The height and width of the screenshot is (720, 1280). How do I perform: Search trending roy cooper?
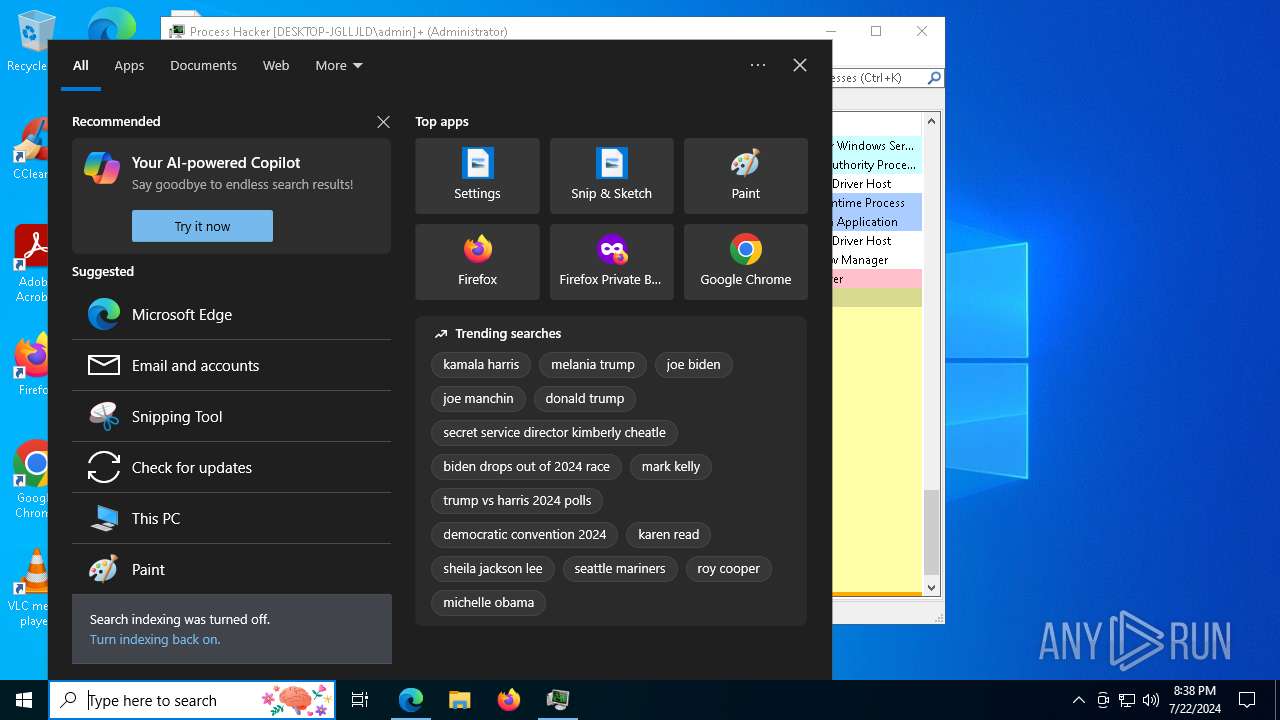point(728,569)
